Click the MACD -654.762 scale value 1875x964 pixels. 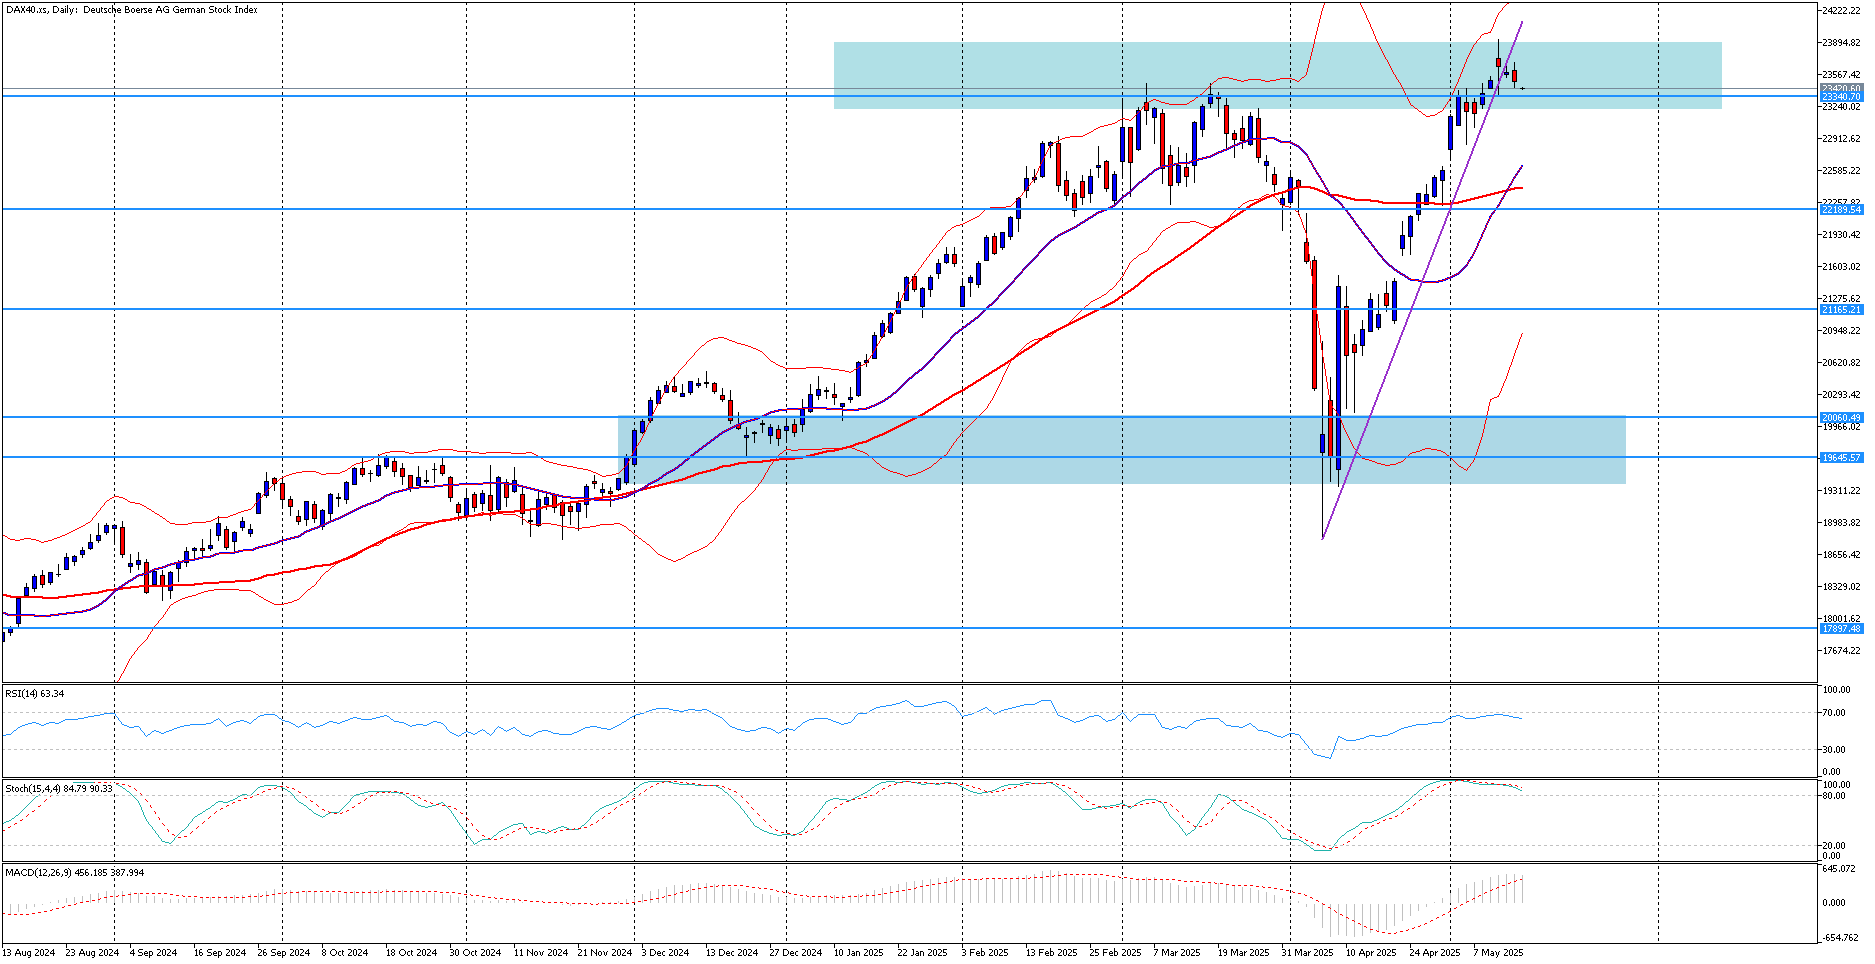click(1840, 938)
